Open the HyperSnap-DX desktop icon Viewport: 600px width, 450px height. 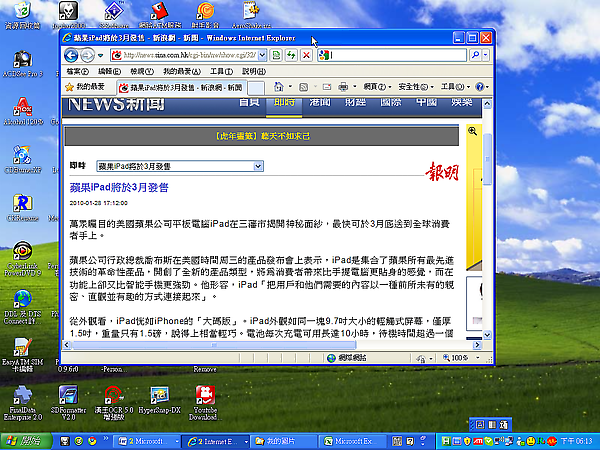point(159,401)
